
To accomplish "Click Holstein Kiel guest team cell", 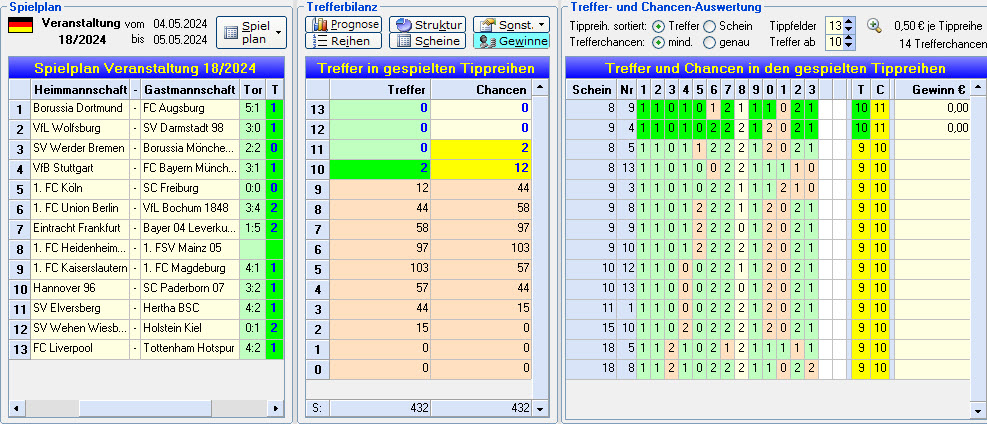I will click(189, 328).
